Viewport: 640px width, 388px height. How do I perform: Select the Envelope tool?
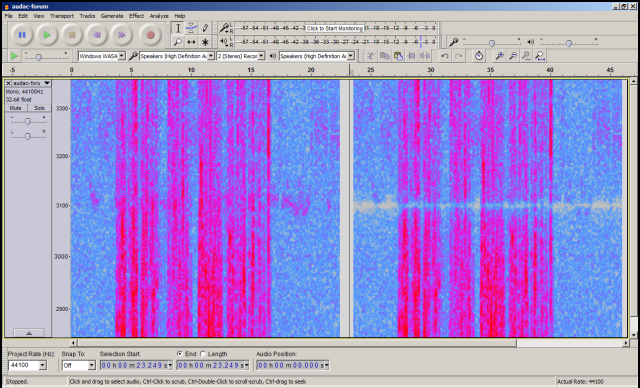[x=191, y=28]
